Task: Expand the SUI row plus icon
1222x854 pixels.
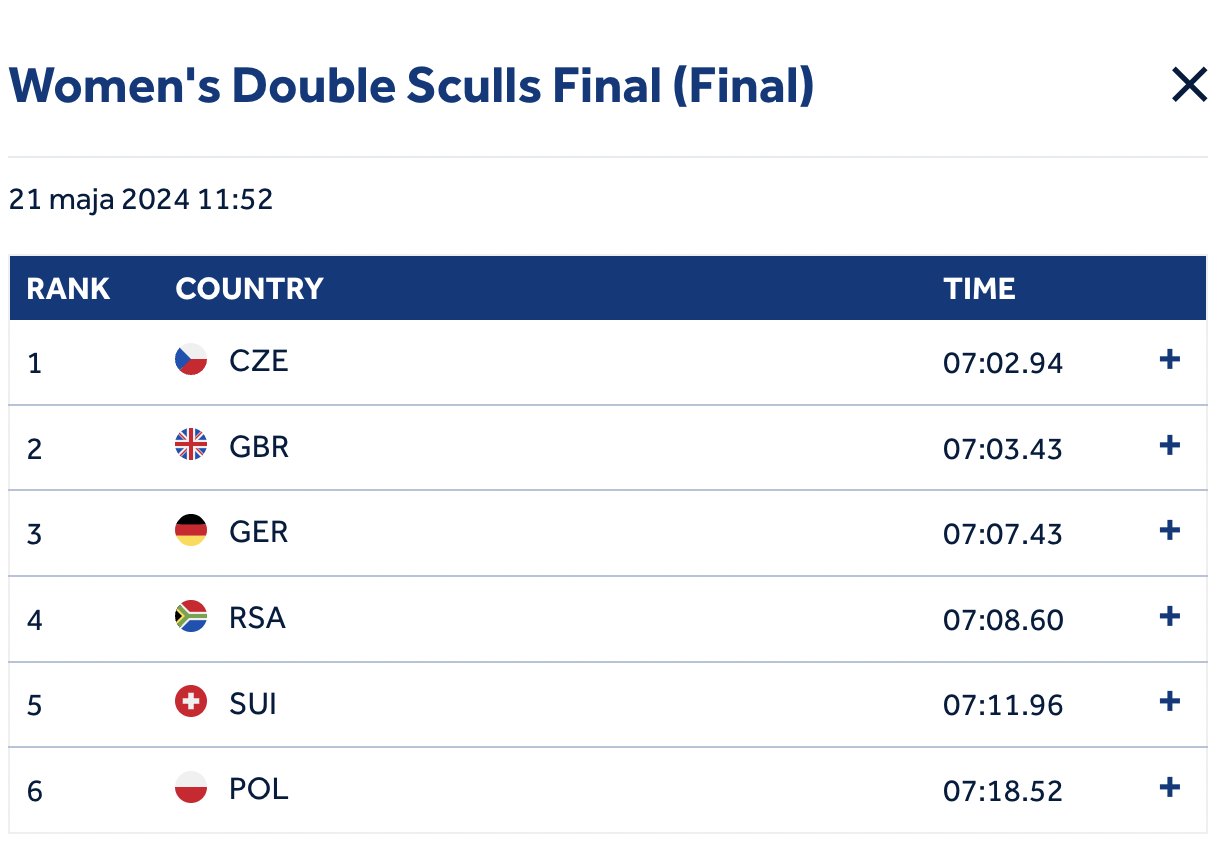Action: [x=1169, y=702]
